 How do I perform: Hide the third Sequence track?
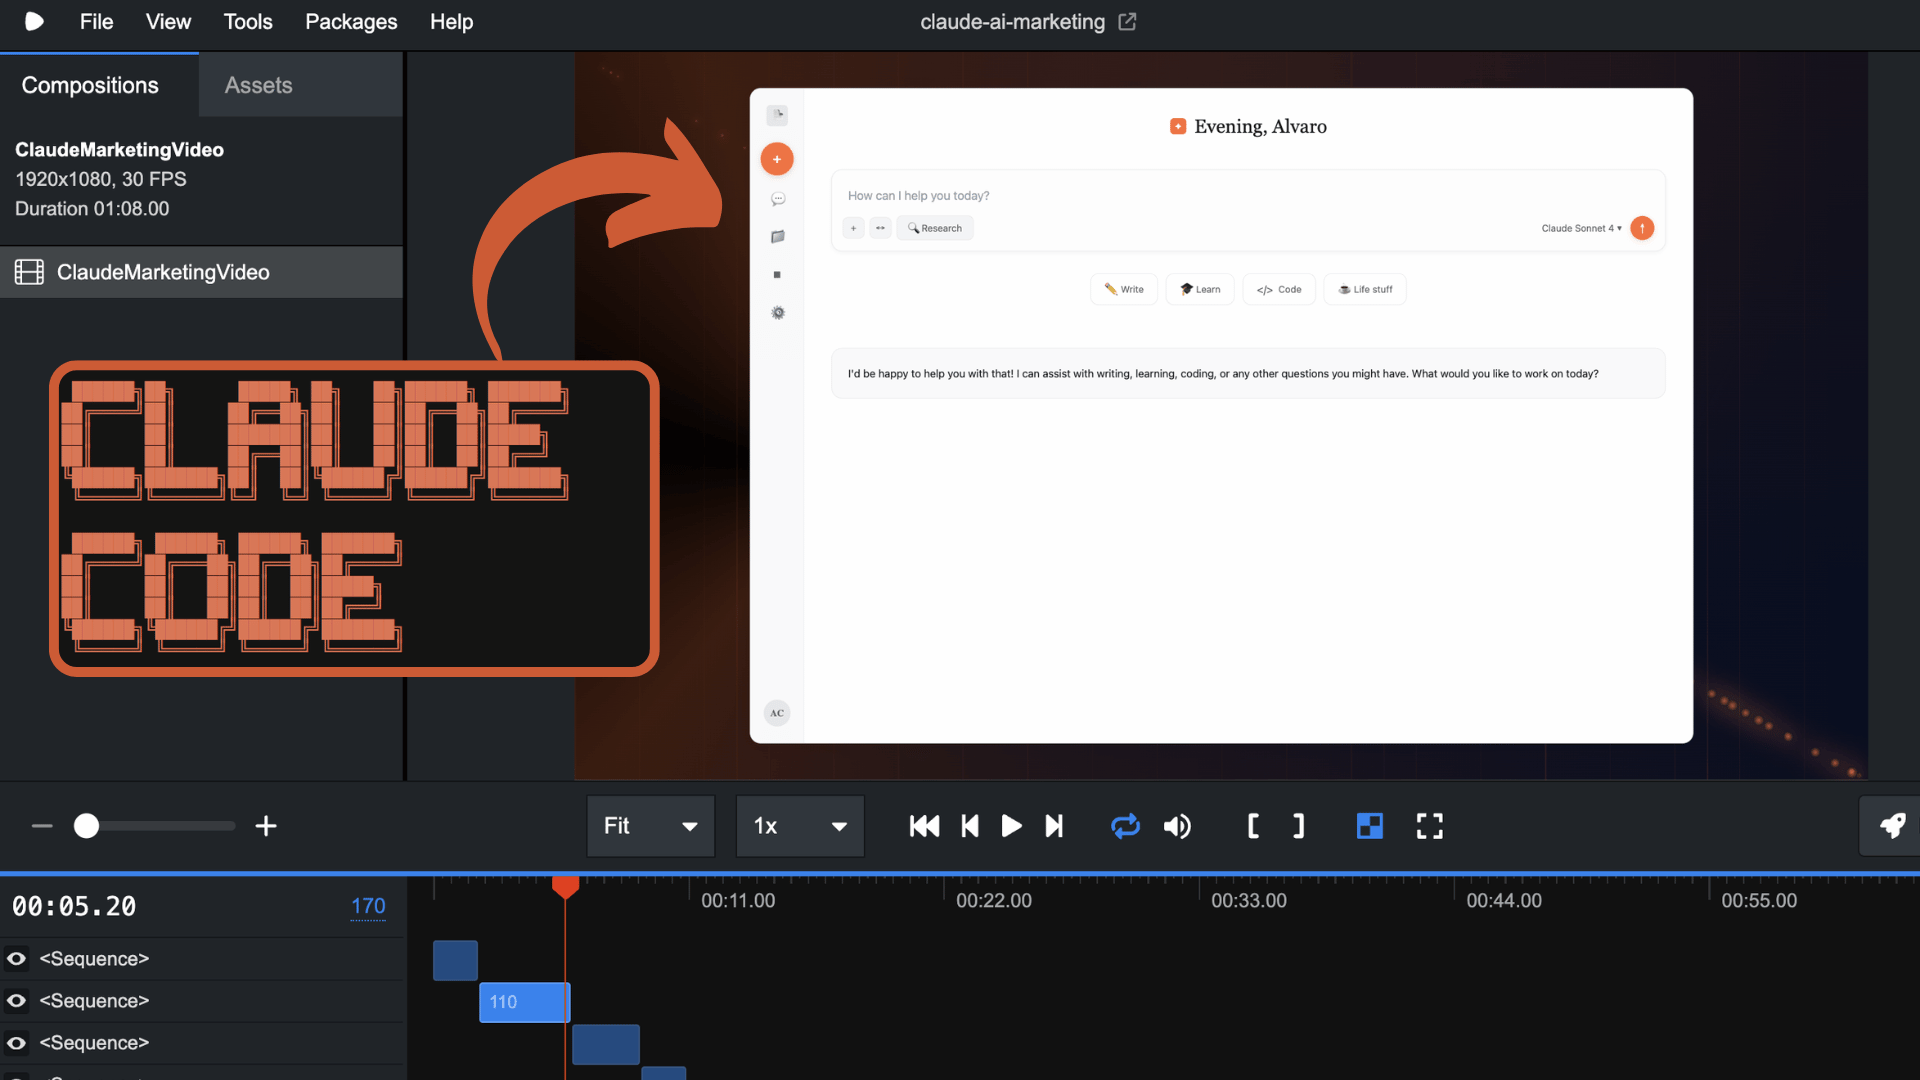pyautogui.click(x=17, y=1043)
